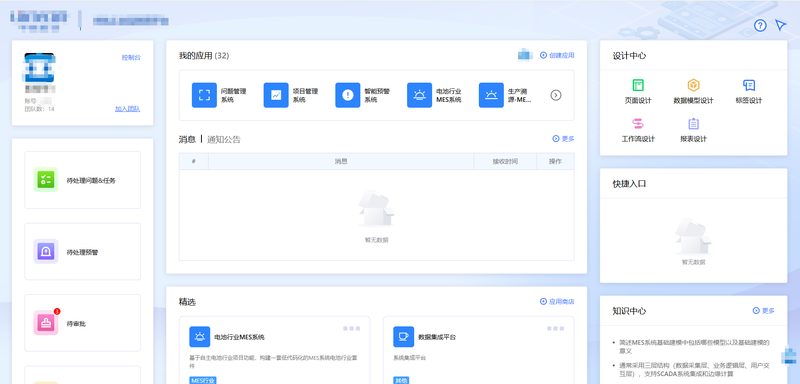The height and width of the screenshot is (384, 800).
Task: Open 待处理问题&任务 card
Action: 83,180
